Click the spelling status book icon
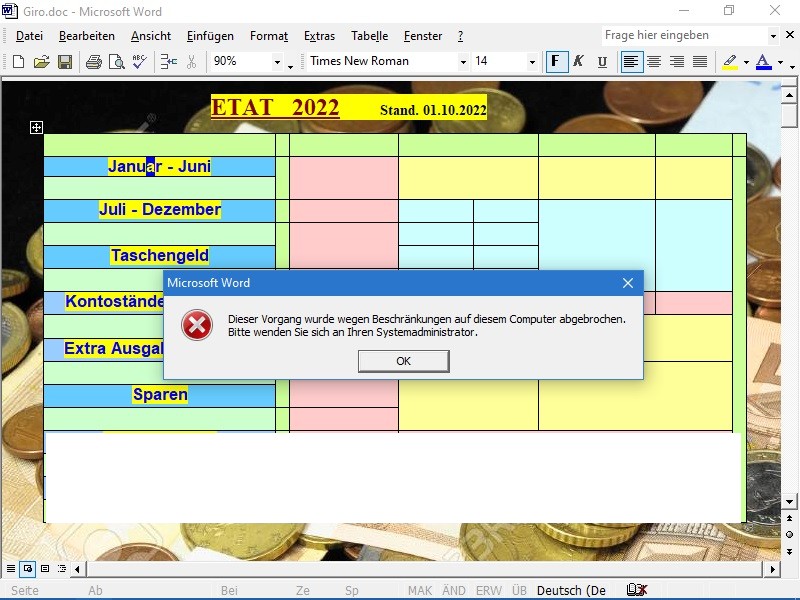The width and height of the screenshot is (800, 600). 637,590
